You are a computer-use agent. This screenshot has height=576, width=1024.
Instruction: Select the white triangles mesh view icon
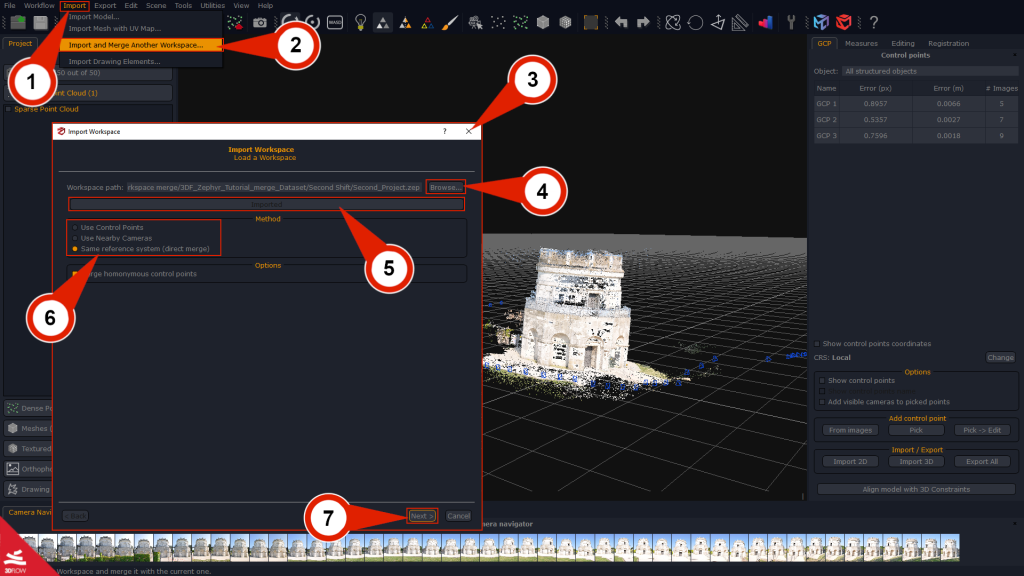click(x=383, y=22)
